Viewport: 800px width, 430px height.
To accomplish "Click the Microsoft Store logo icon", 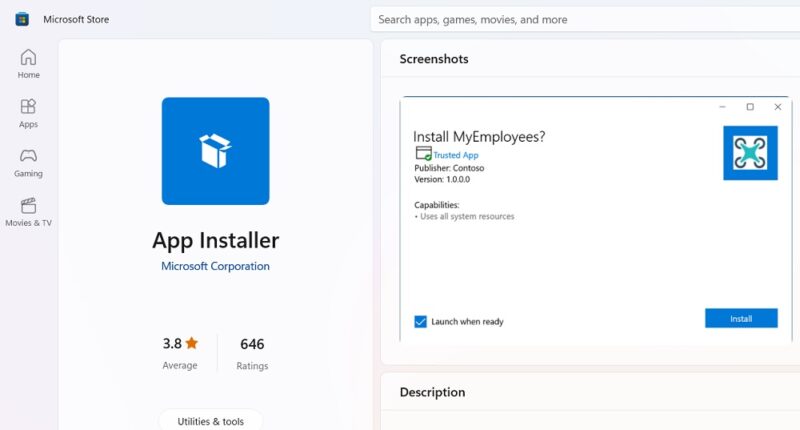I will click(21, 19).
